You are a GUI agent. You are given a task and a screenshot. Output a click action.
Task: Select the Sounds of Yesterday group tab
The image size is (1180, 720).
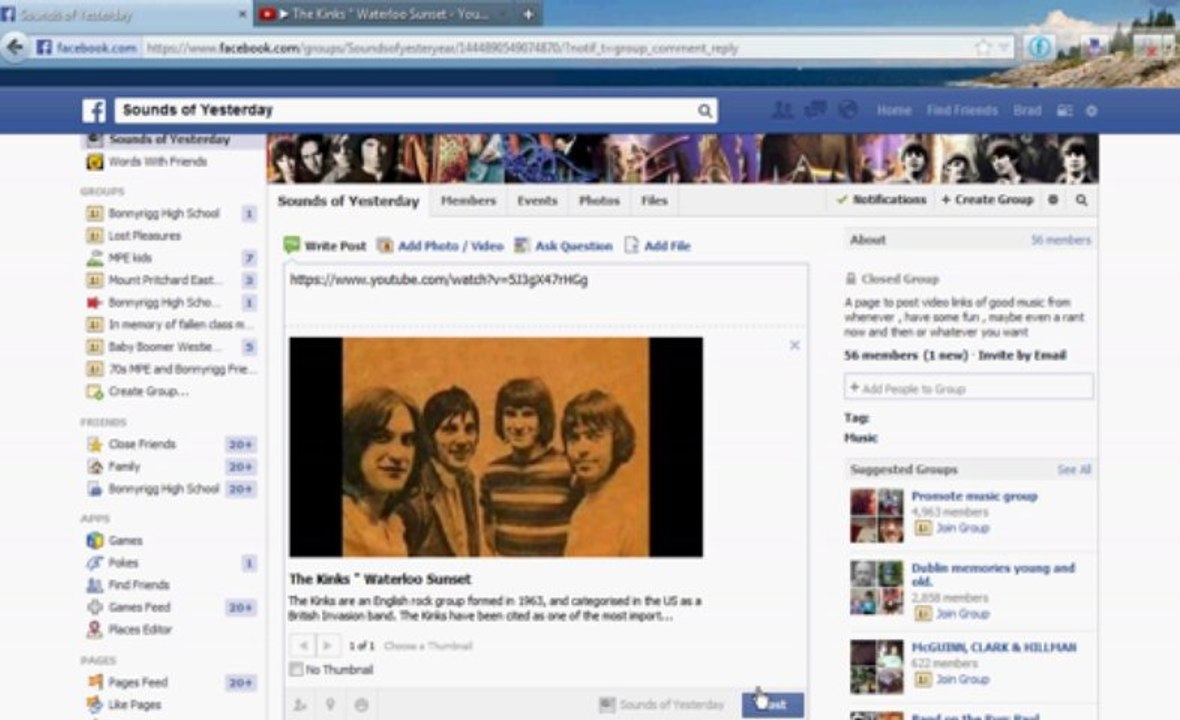click(x=348, y=201)
